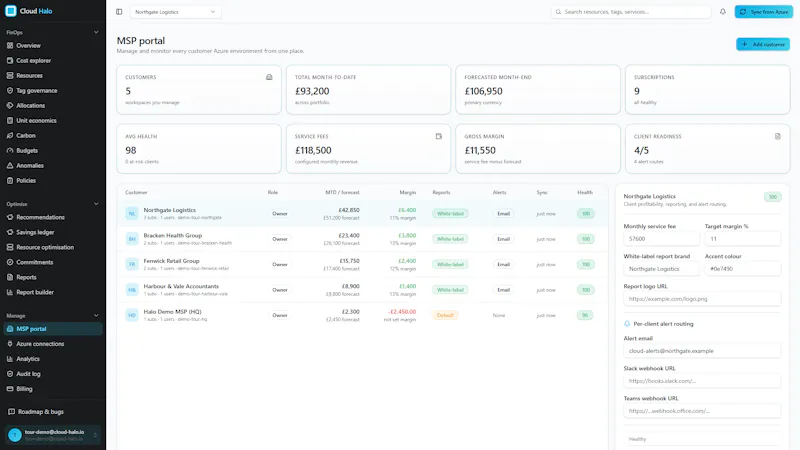Click the Customers card building icon

269,77
